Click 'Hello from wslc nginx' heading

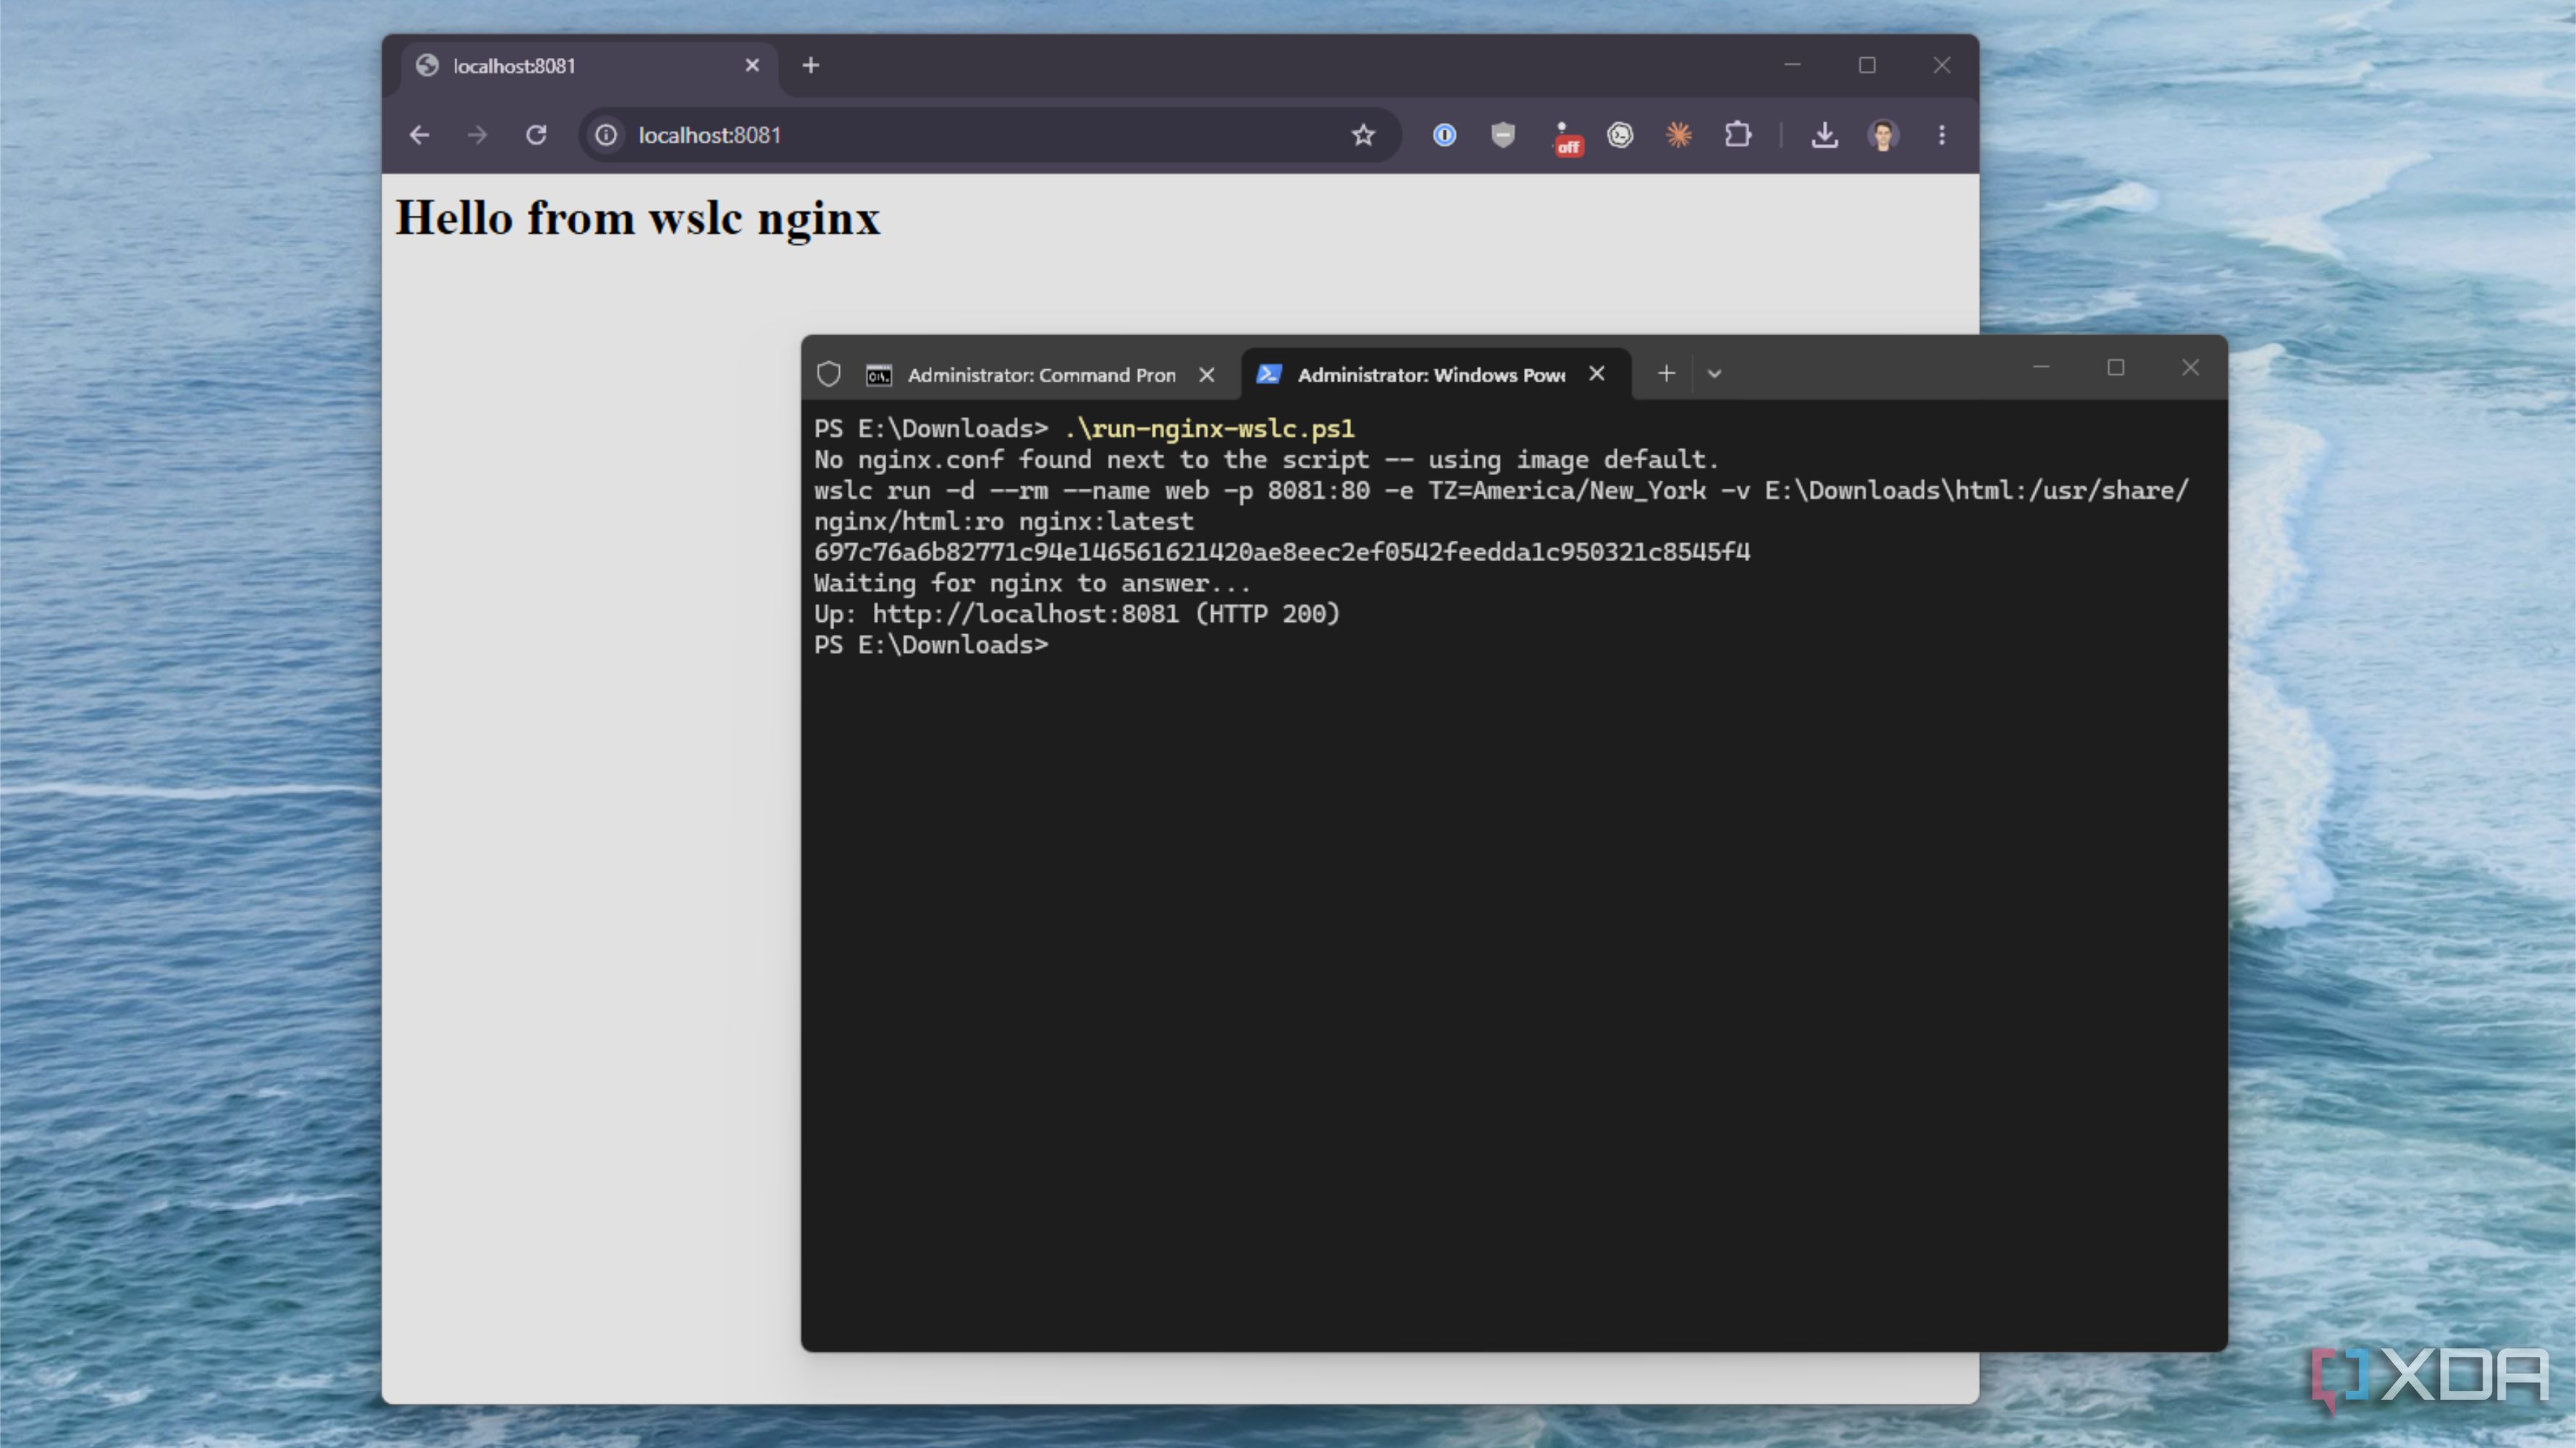point(638,218)
